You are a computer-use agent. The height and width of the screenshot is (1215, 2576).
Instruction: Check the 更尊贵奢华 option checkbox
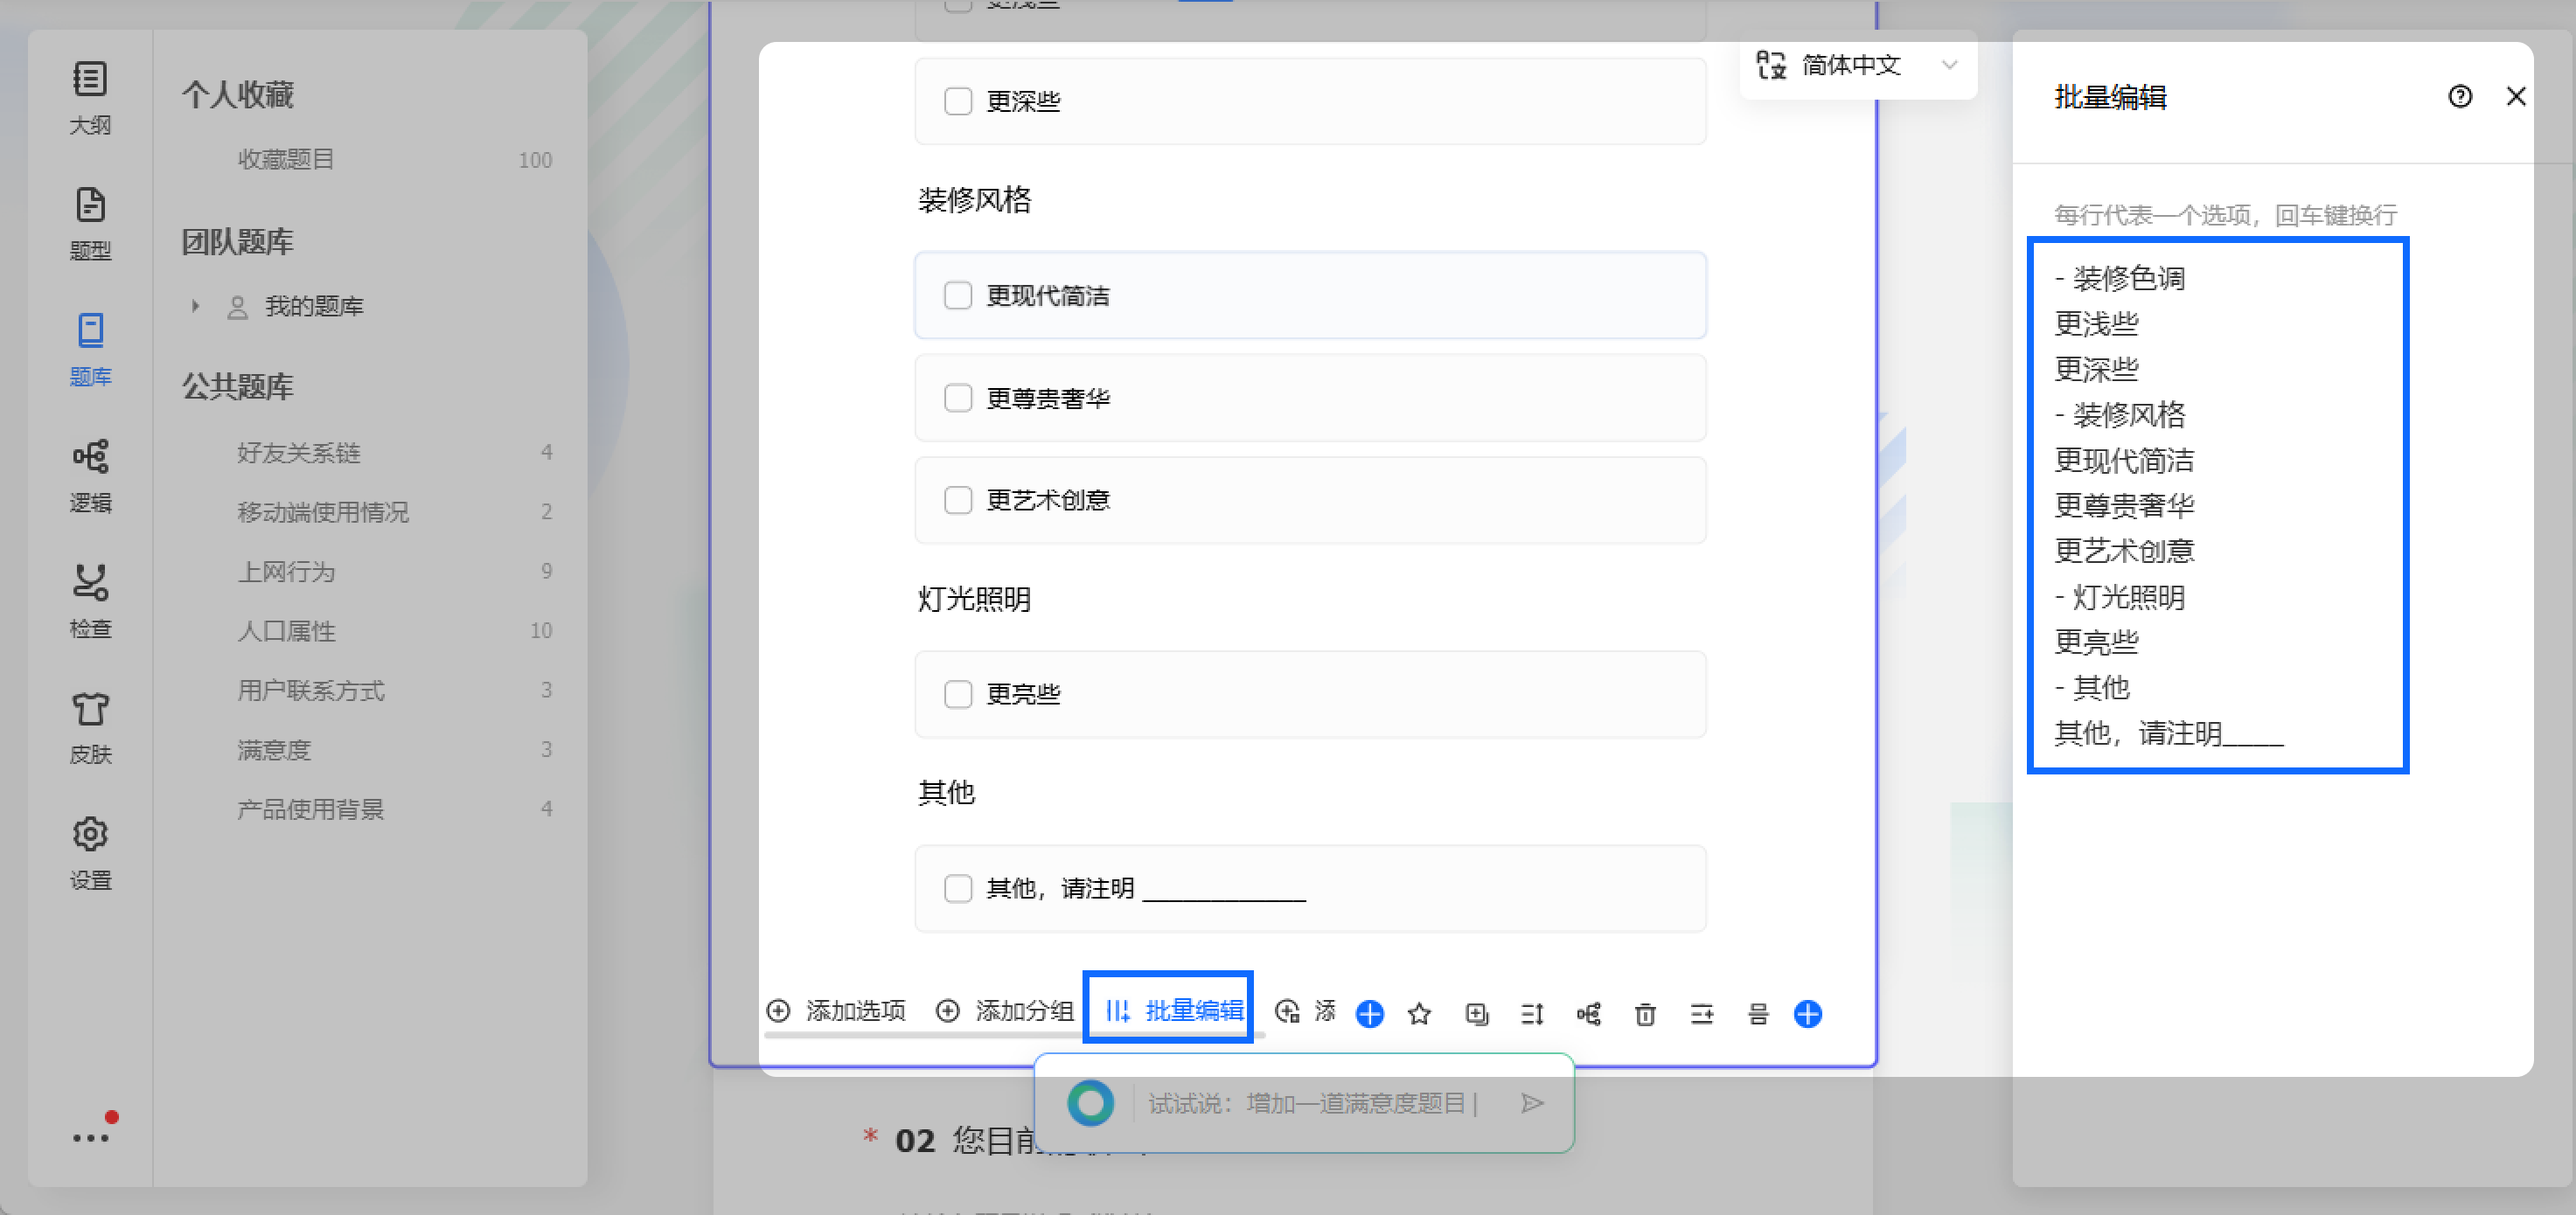pos(958,398)
